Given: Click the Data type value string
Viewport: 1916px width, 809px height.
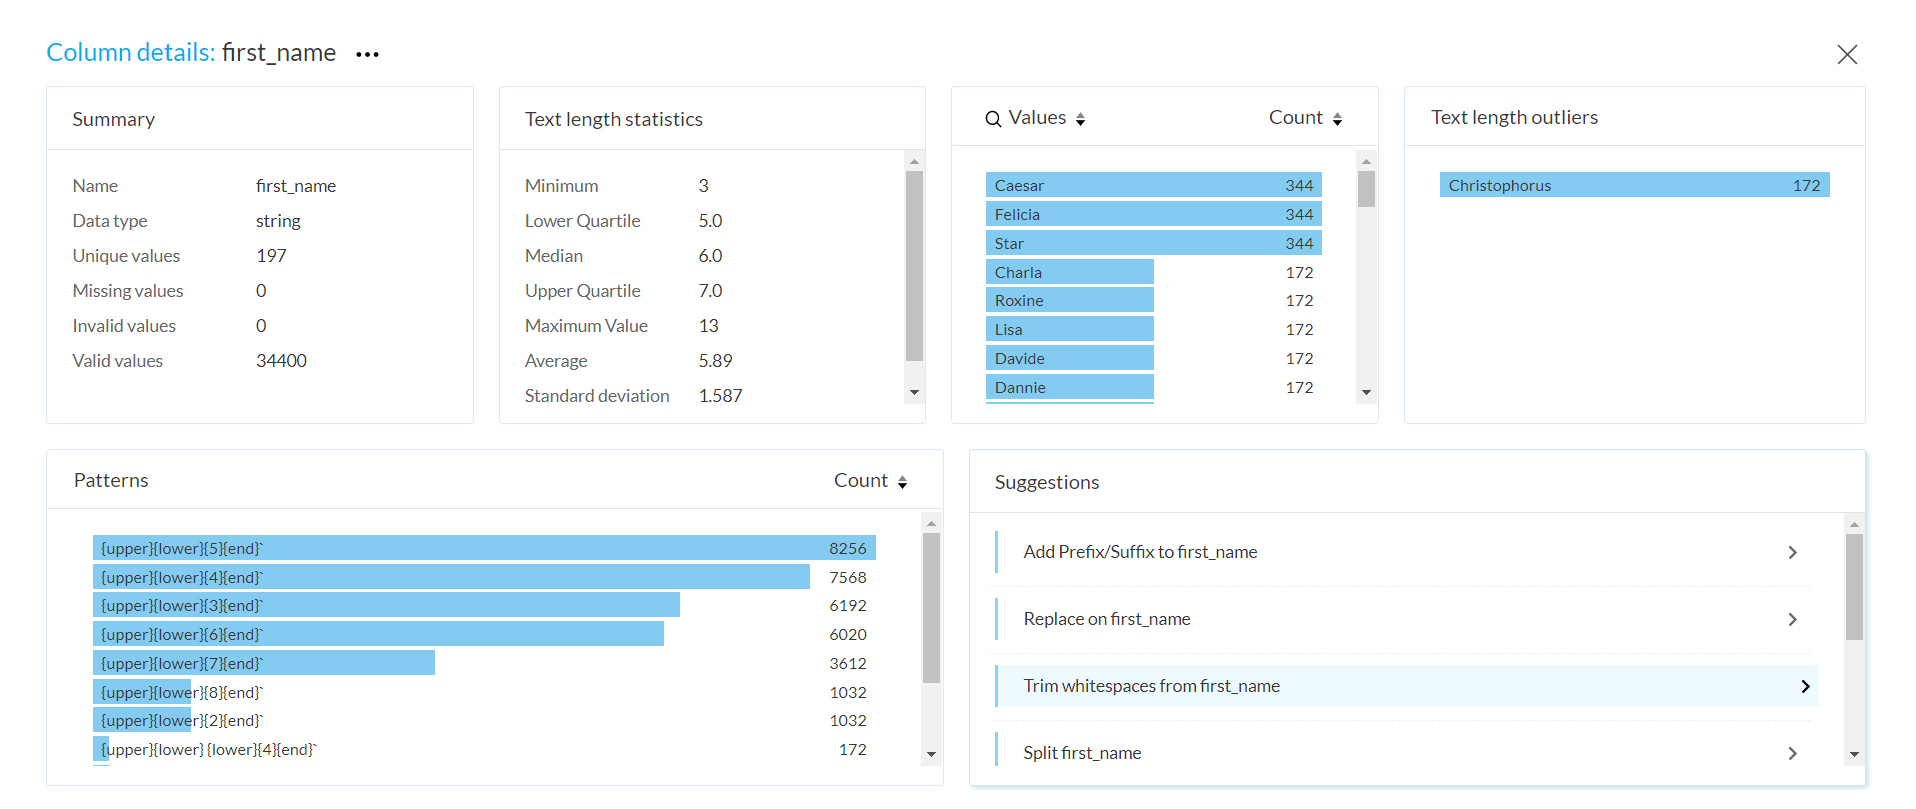Looking at the screenshot, I should coord(278,221).
